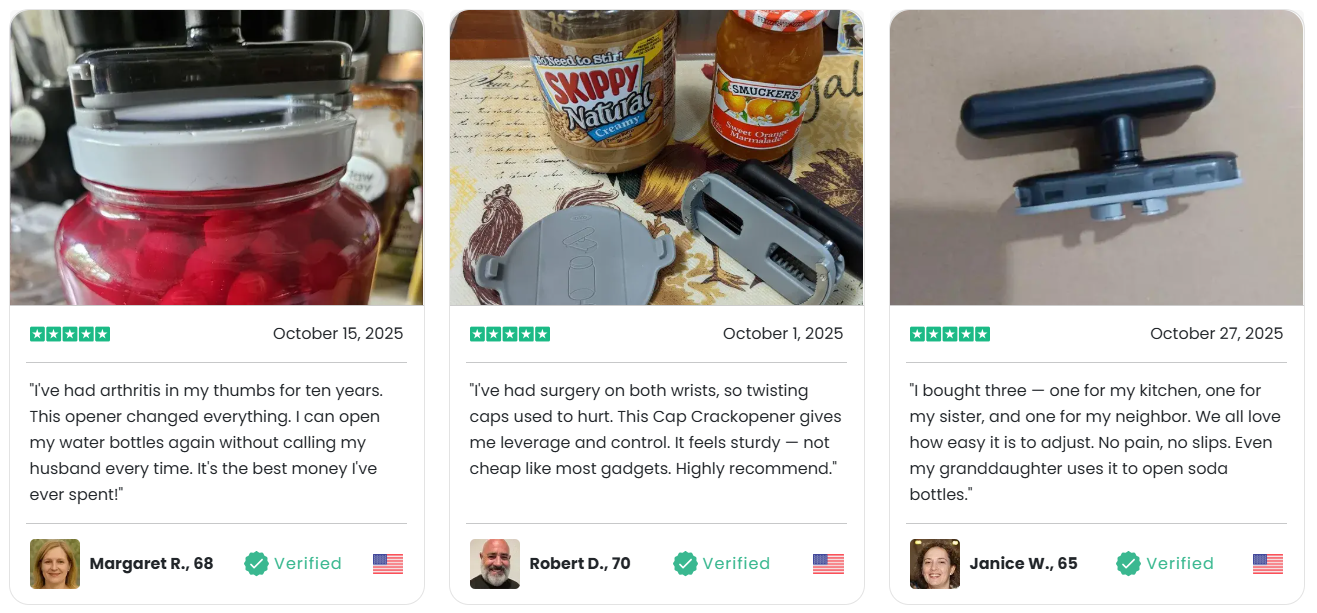
Task: Click the US flag on Janice's review
Action: pyautogui.click(x=1268, y=564)
